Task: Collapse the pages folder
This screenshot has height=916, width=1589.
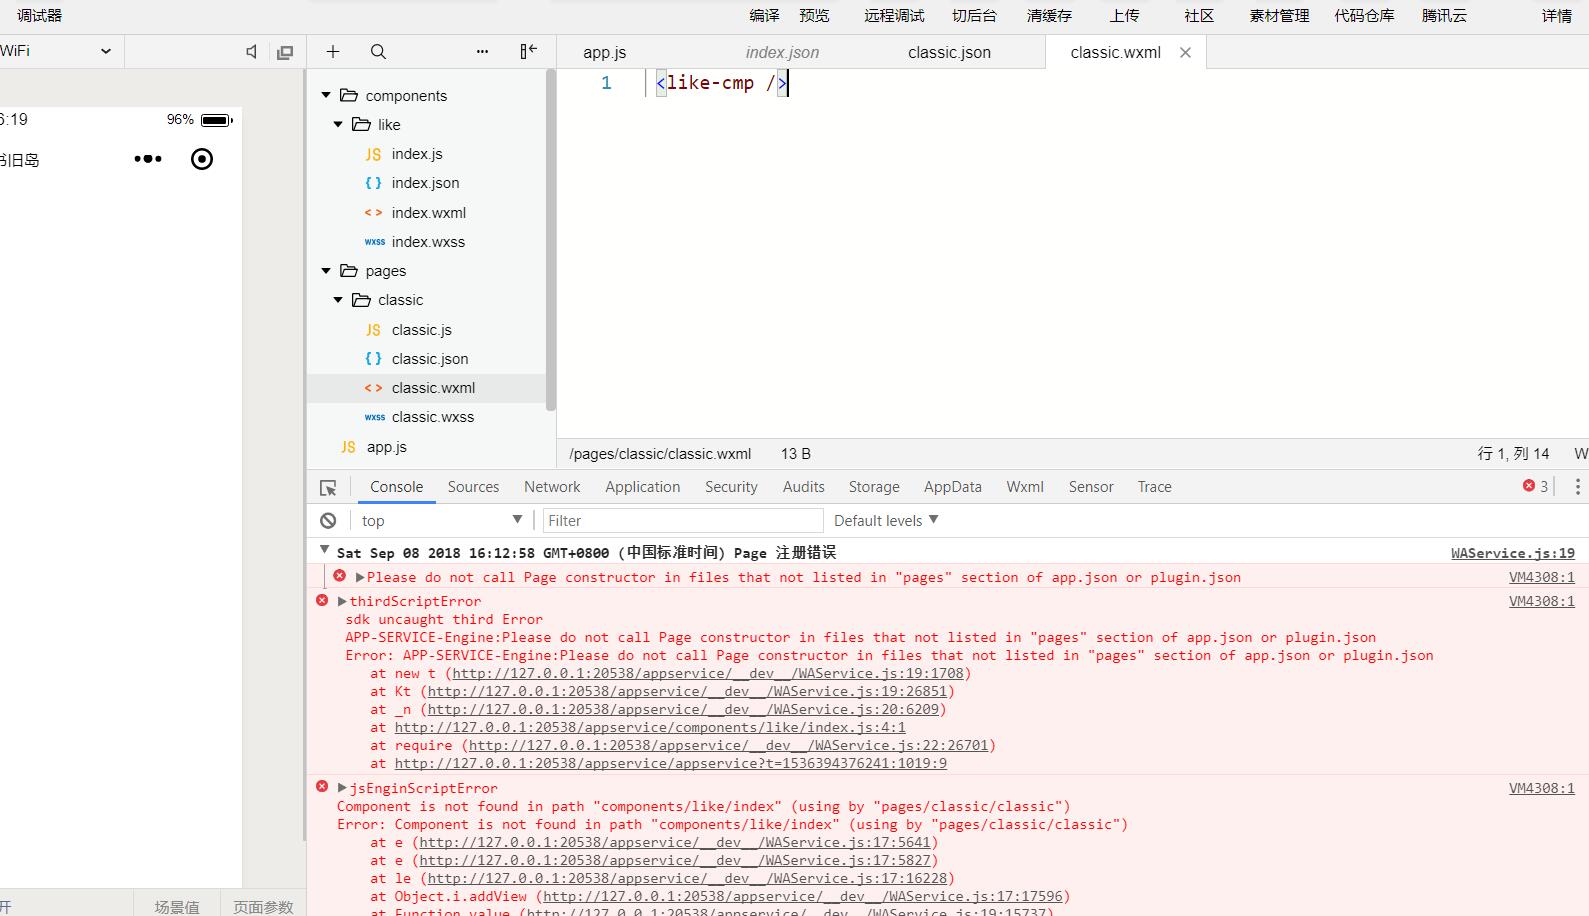Action: tap(326, 271)
